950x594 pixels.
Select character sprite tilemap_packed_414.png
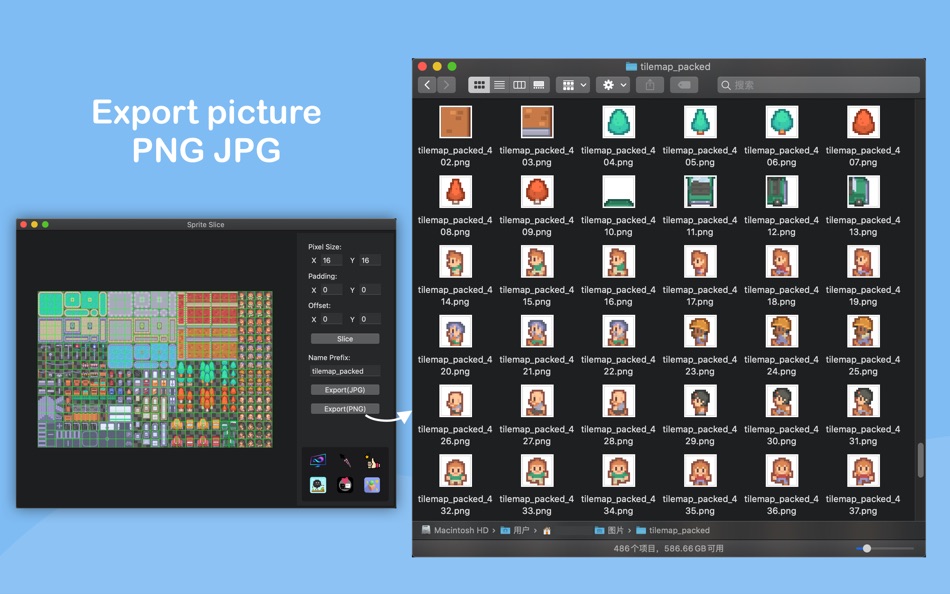(455, 261)
